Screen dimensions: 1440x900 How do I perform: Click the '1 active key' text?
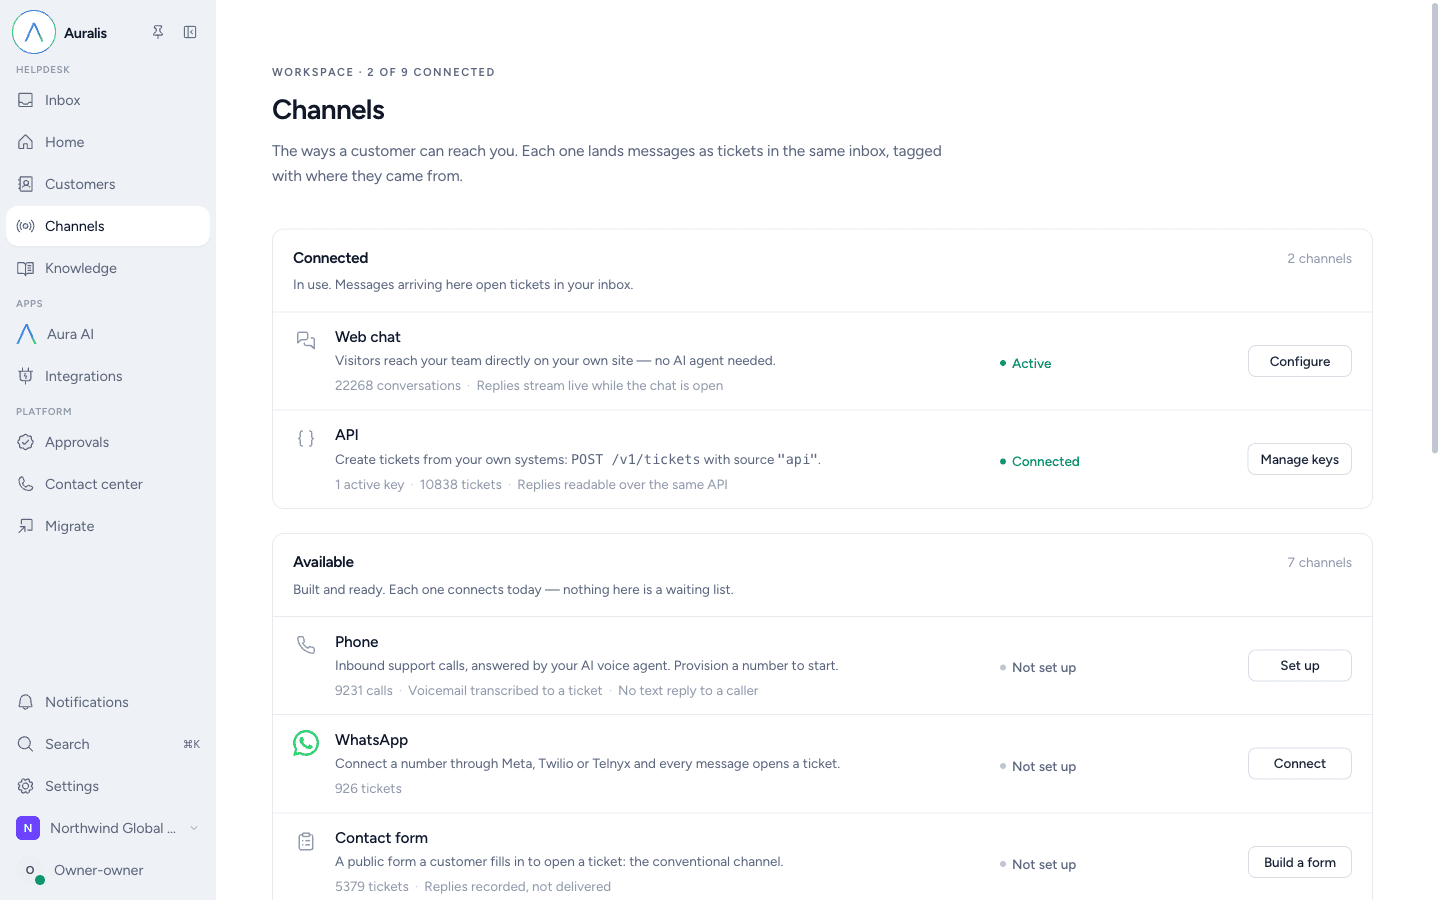click(369, 484)
